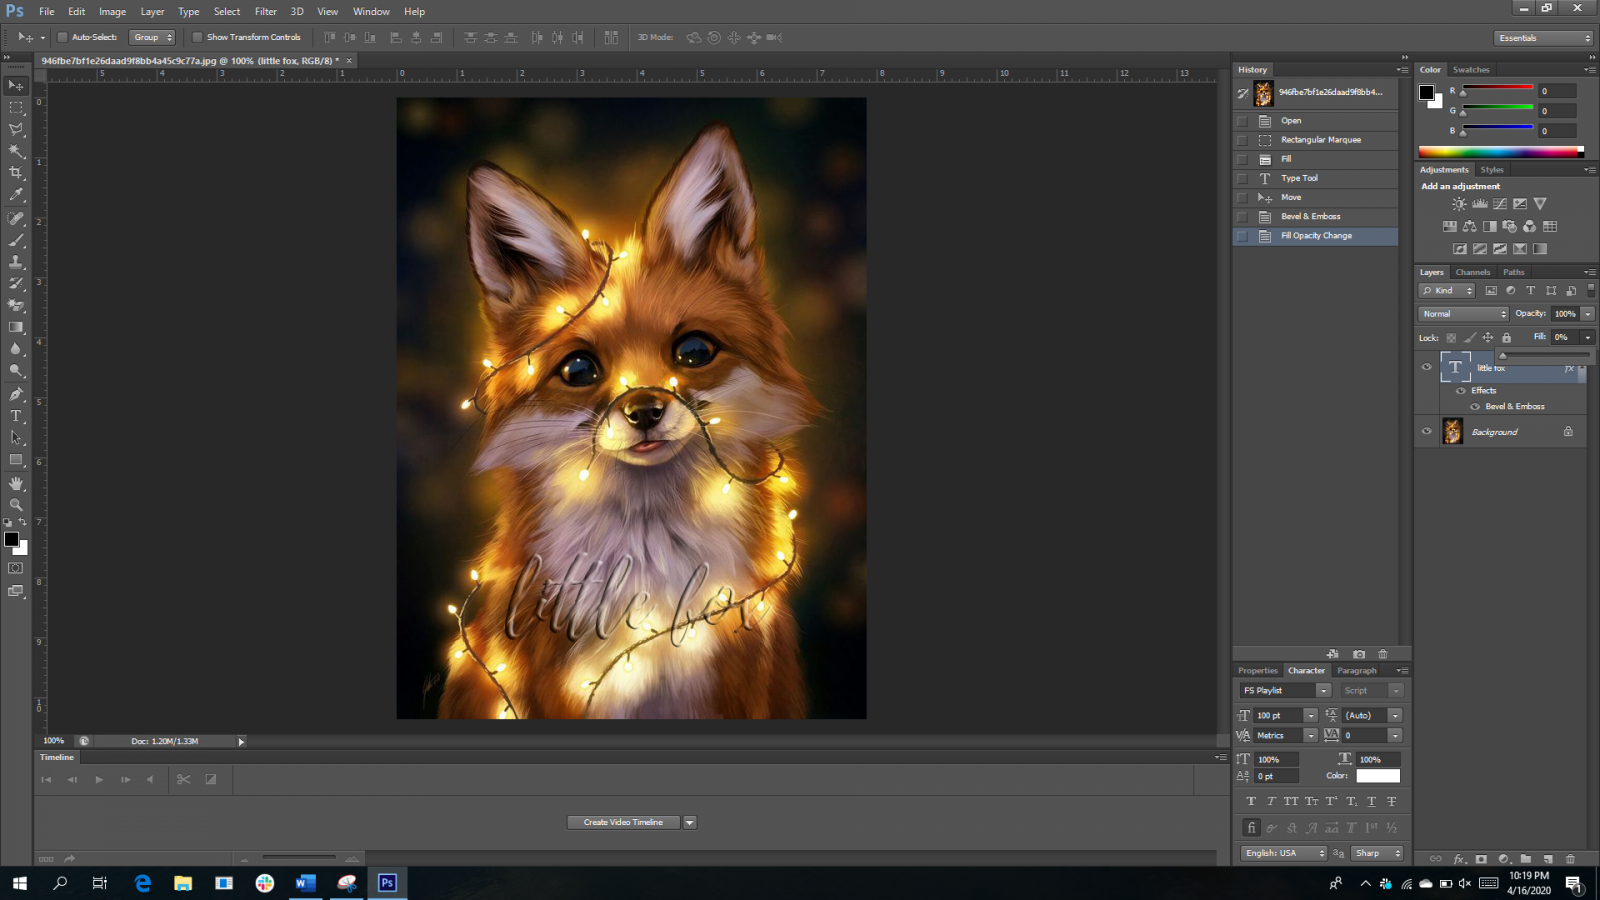
Task: Check Show Transform Controls option
Action: pyautogui.click(x=197, y=37)
